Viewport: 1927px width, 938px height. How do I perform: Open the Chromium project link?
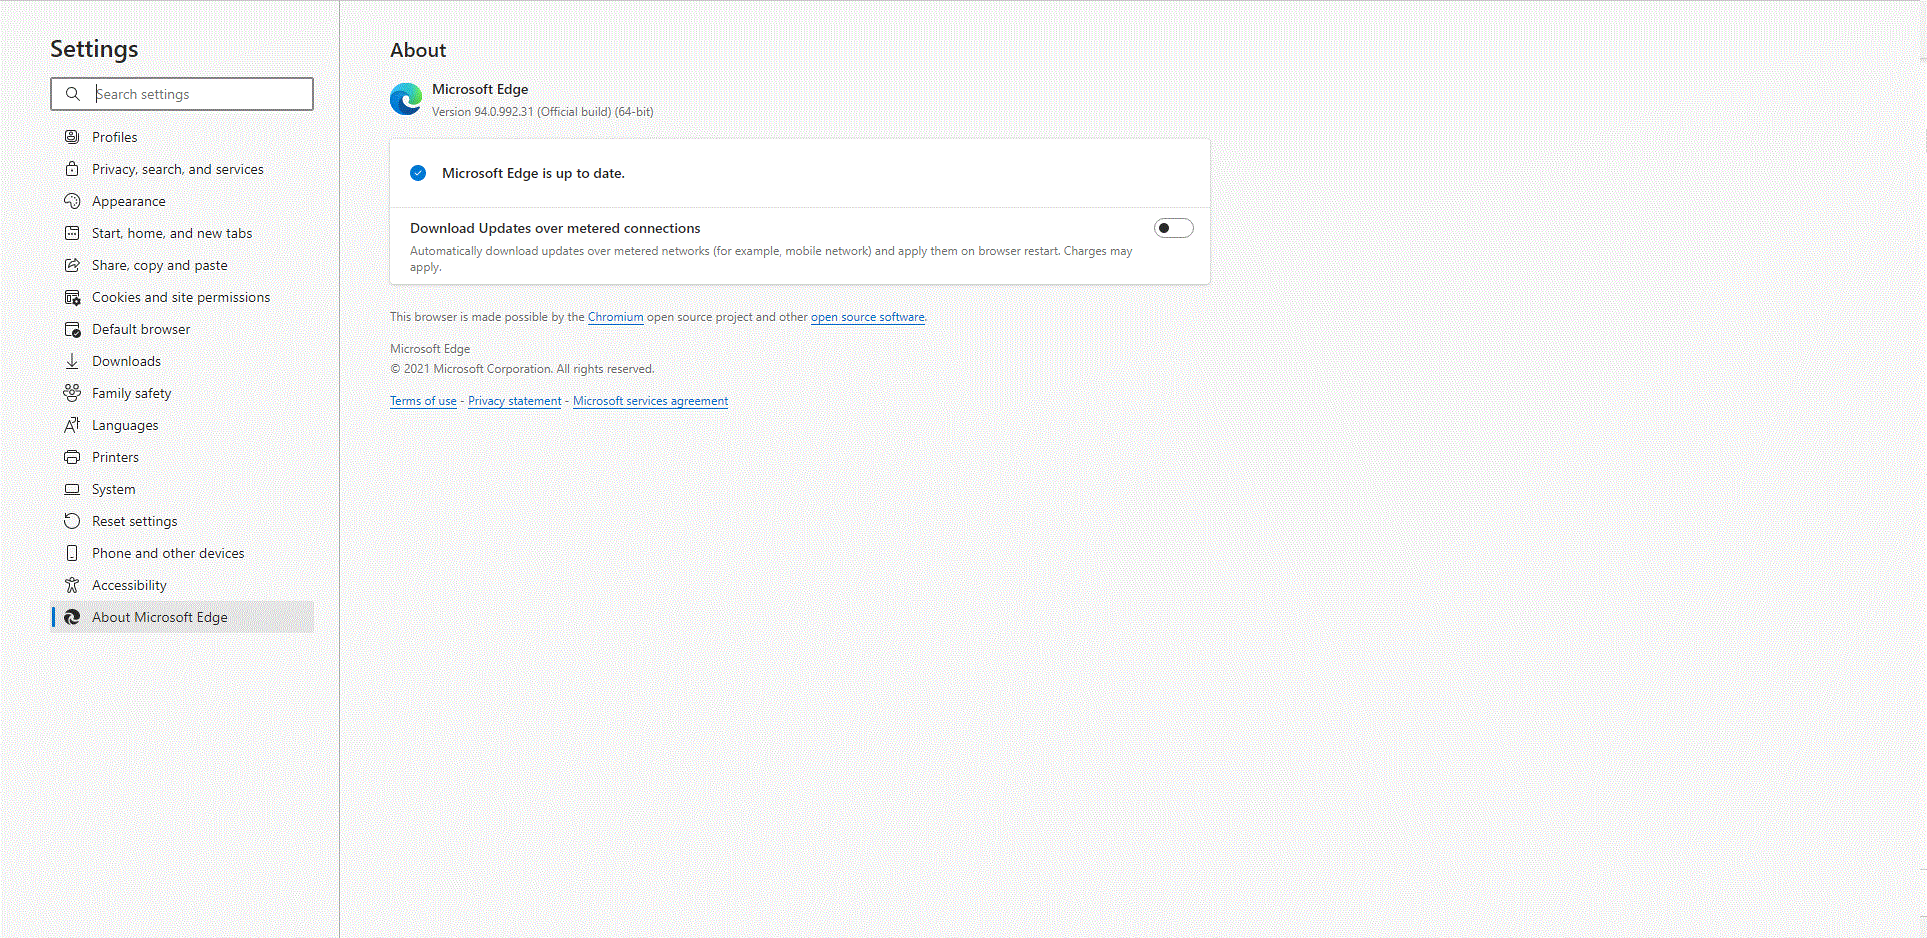tap(616, 317)
